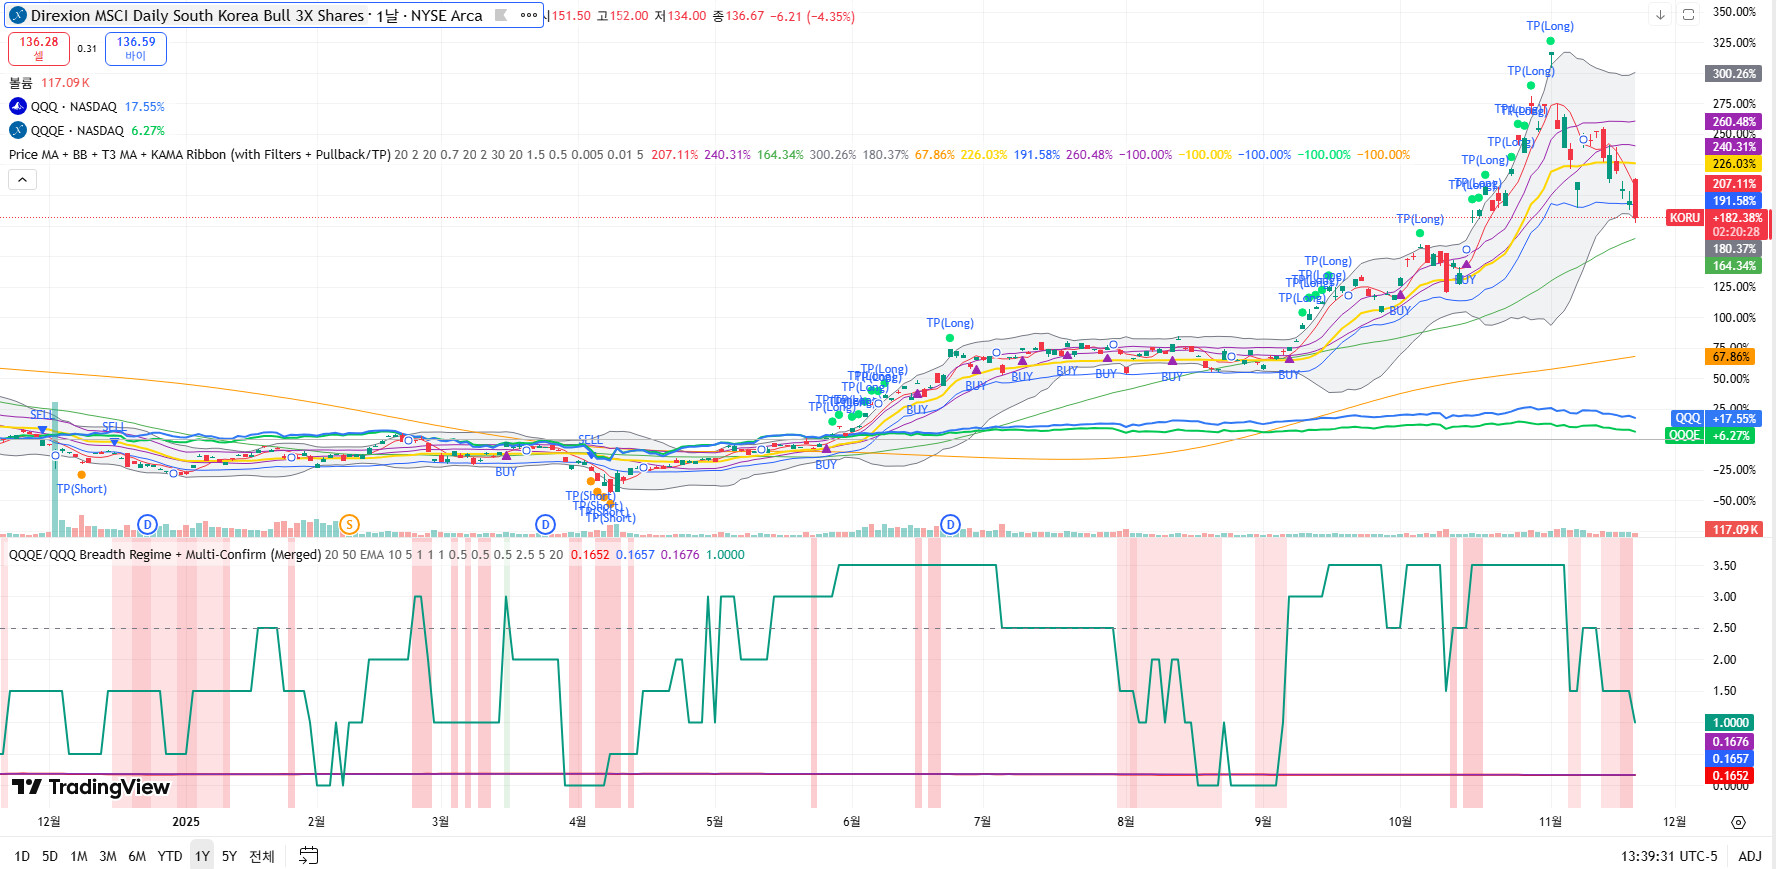Collapse the indicator legend with the chevron button
Image resolution: width=1777 pixels, height=869 pixels.
tap(22, 179)
